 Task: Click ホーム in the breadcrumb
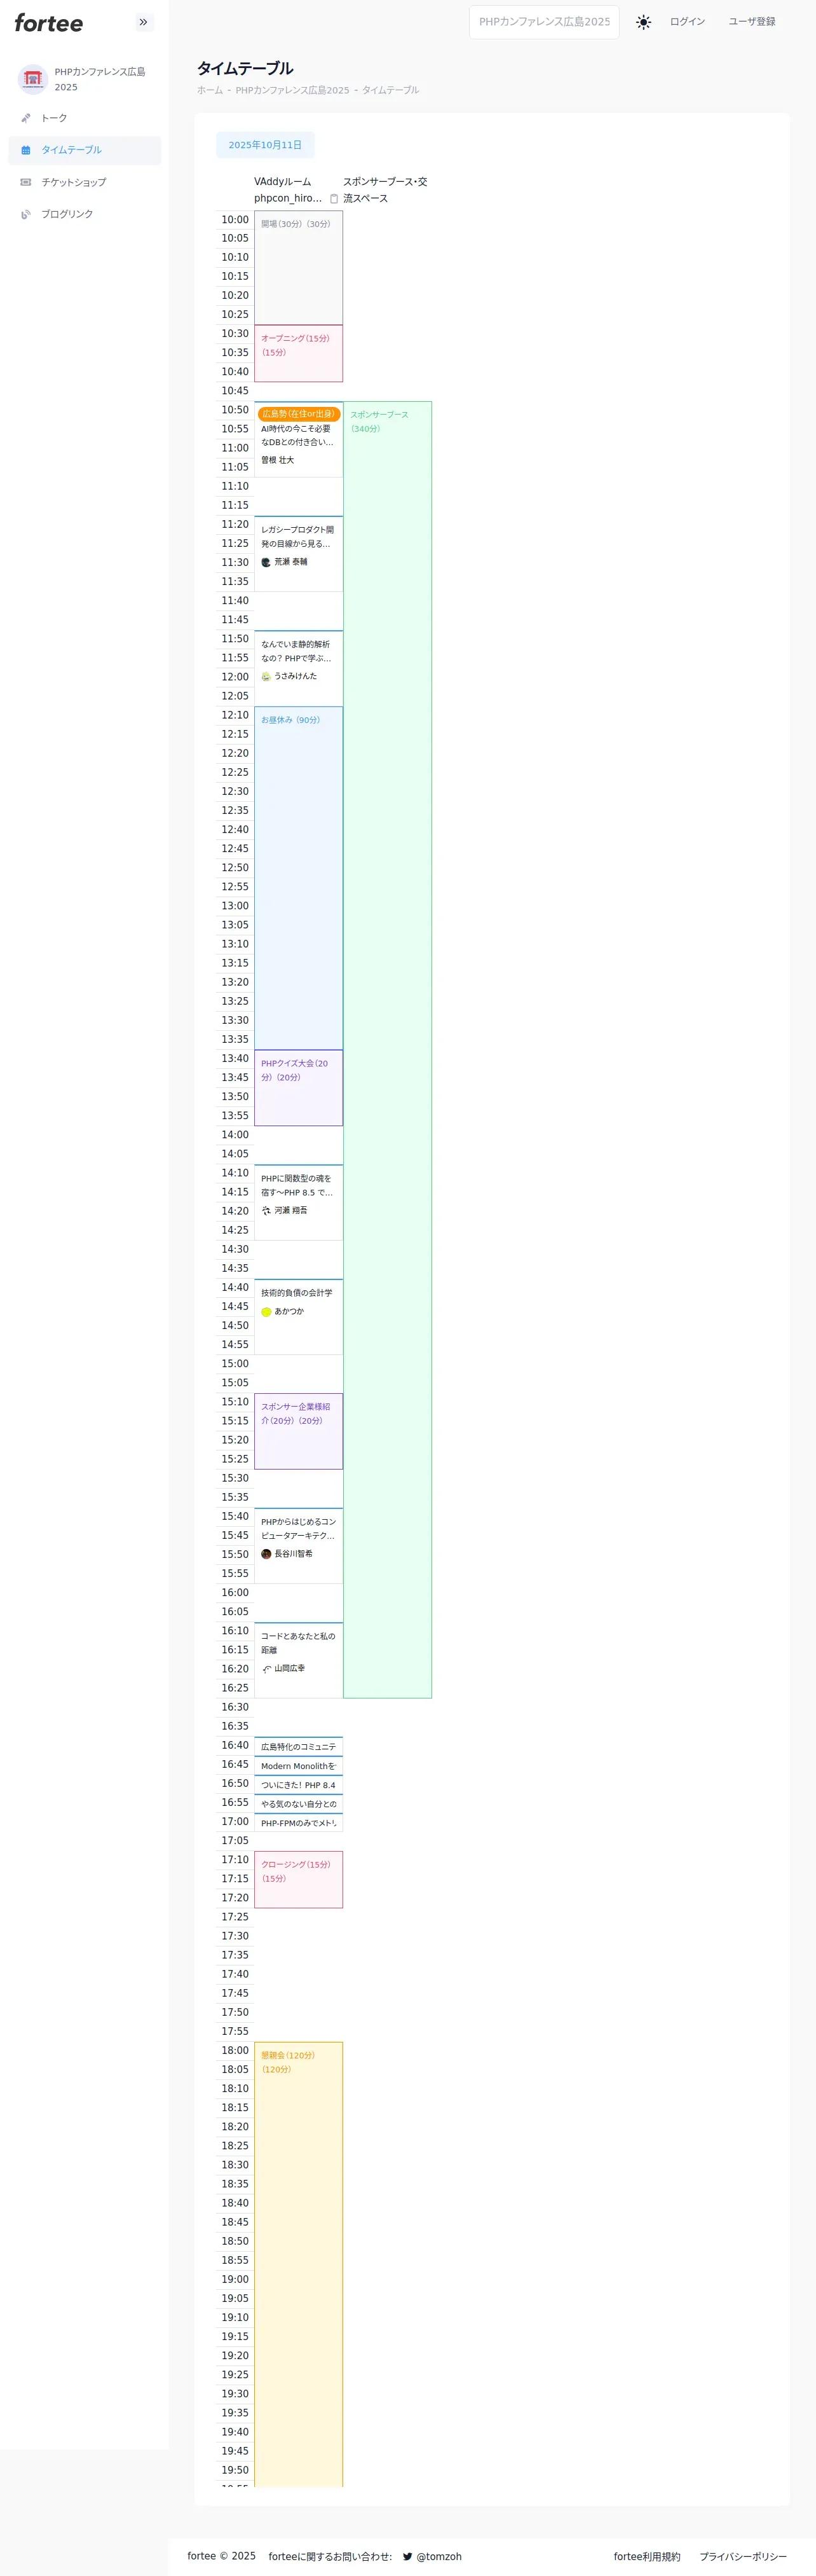[210, 90]
